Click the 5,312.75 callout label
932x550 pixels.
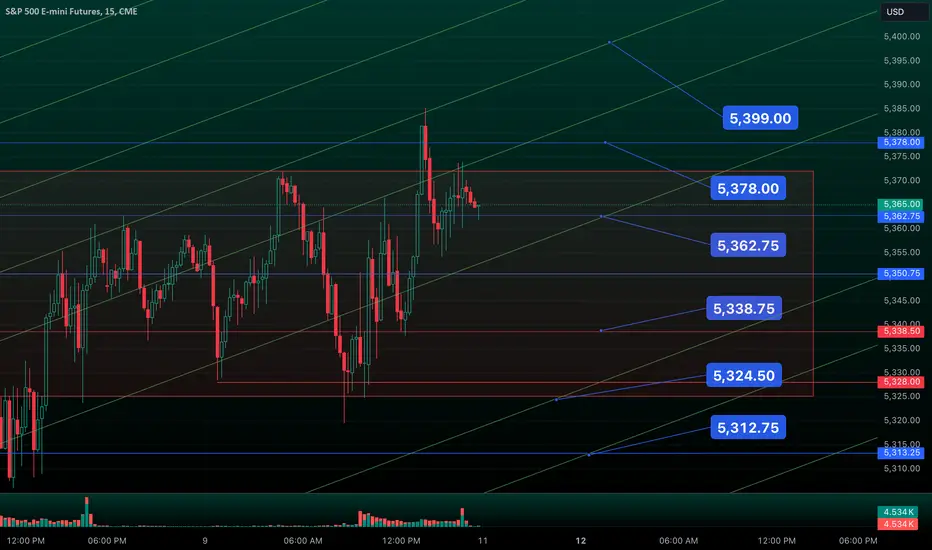click(x=748, y=428)
